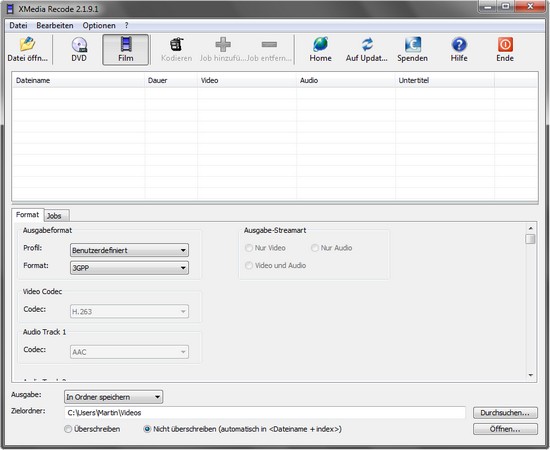Click the Öffnen button
Image resolution: width=550 pixels, height=450 pixels.
pyautogui.click(x=505, y=429)
